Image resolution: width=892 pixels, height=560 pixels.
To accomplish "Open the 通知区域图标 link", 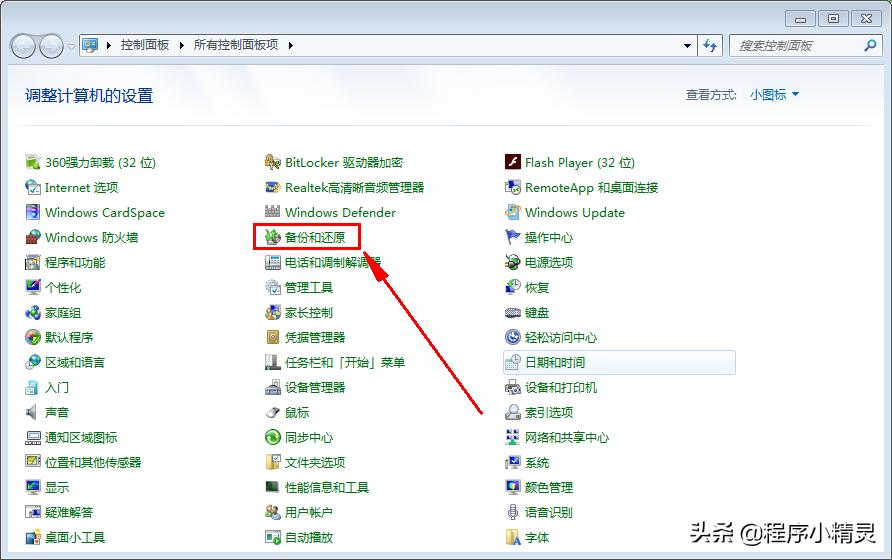I will 81,438.
